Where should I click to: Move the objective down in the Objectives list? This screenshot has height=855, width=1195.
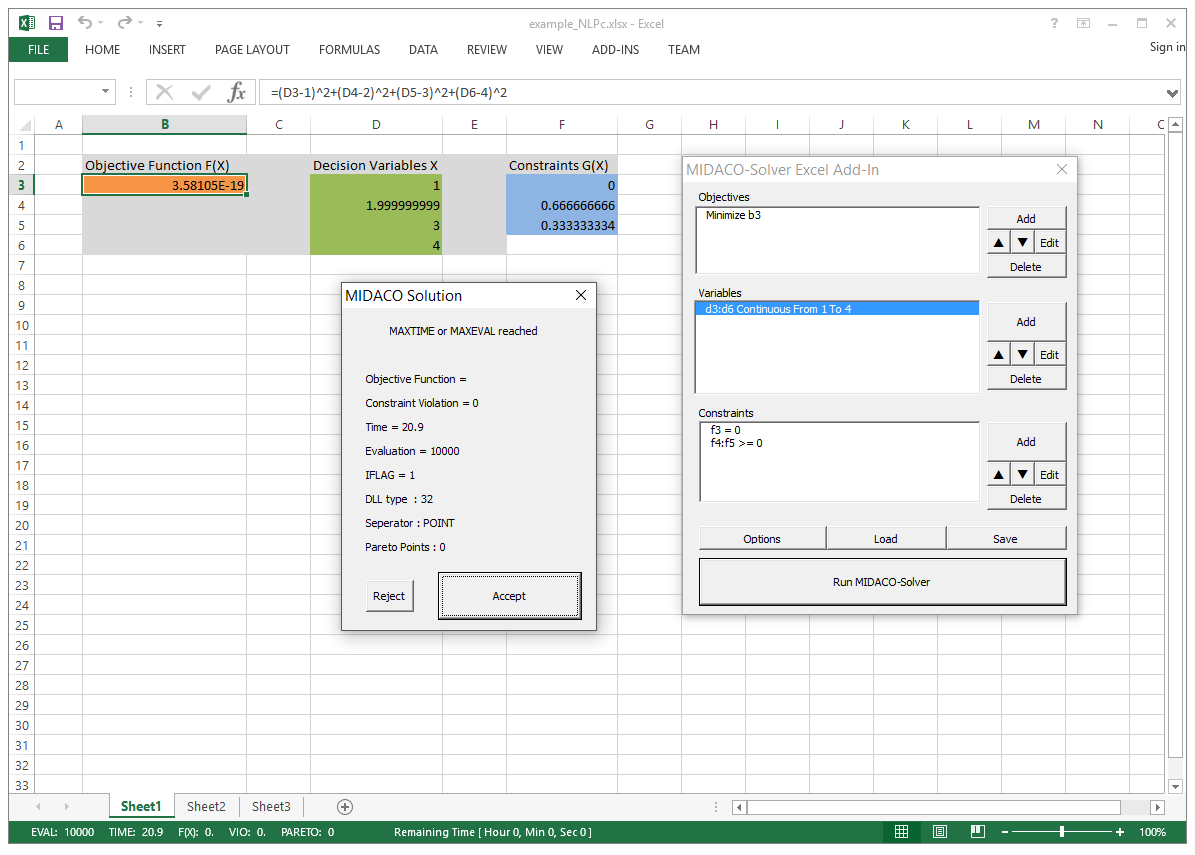(x=1023, y=243)
